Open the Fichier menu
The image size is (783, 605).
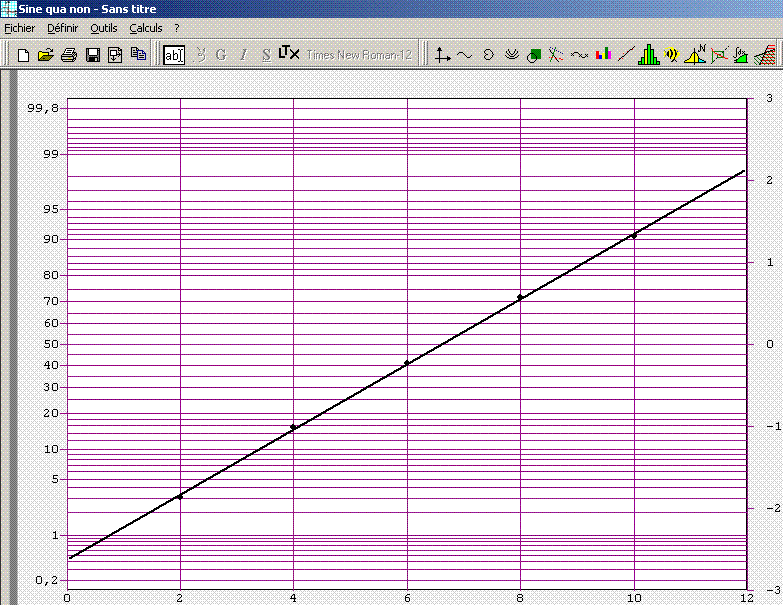(x=20, y=28)
